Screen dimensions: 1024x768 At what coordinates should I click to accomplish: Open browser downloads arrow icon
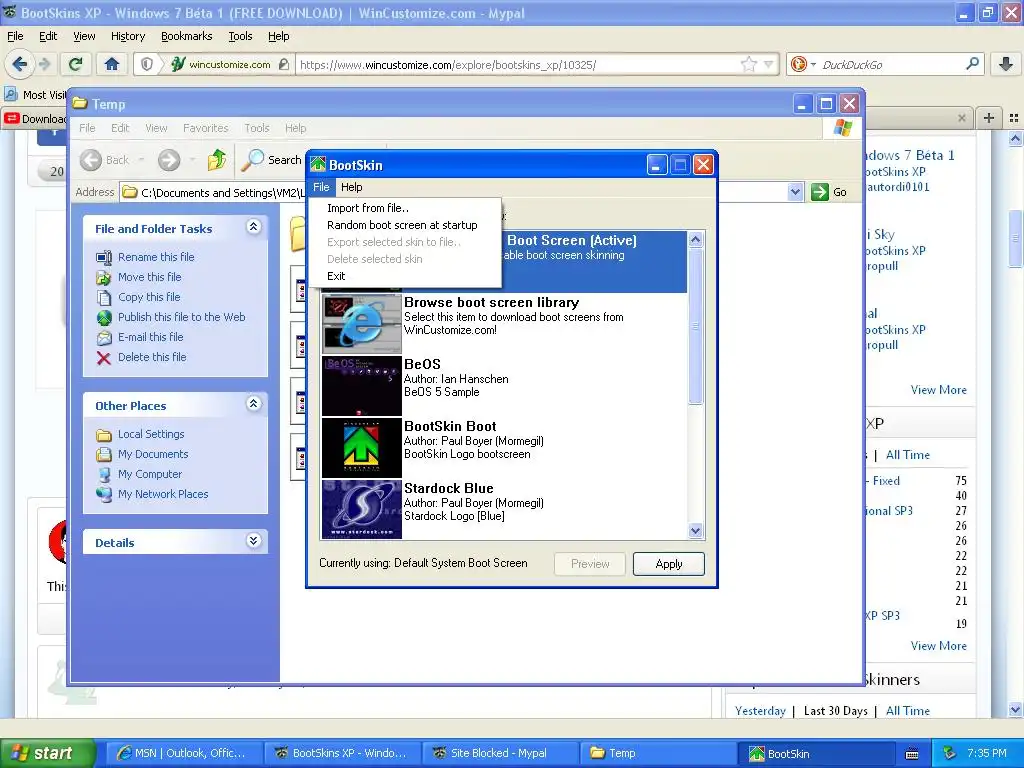pos(1006,64)
